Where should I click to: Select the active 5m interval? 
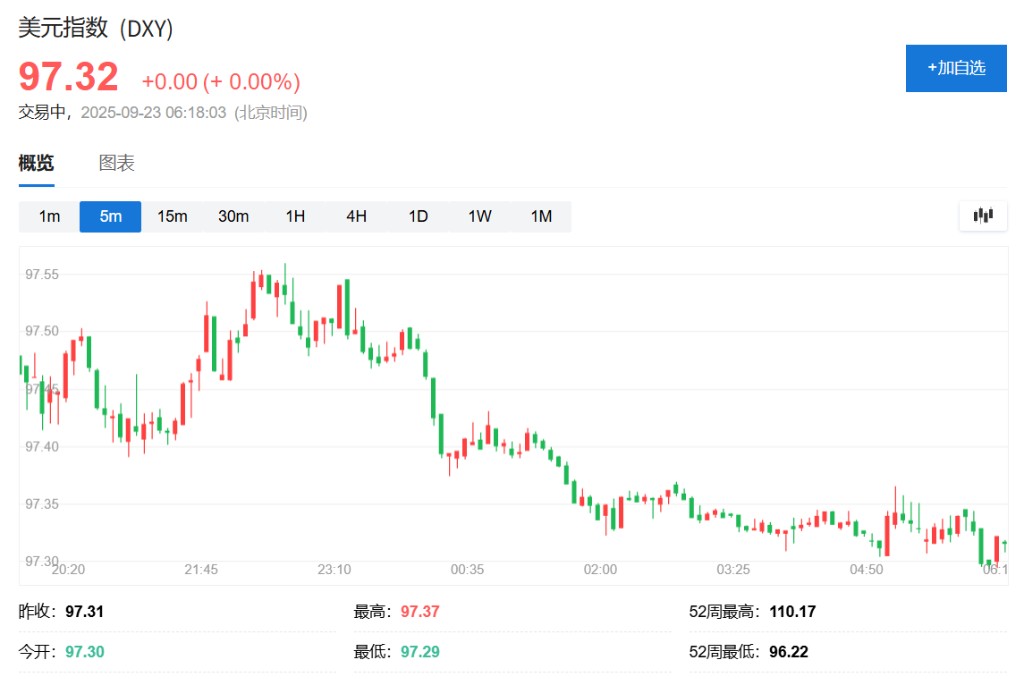coord(110,216)
